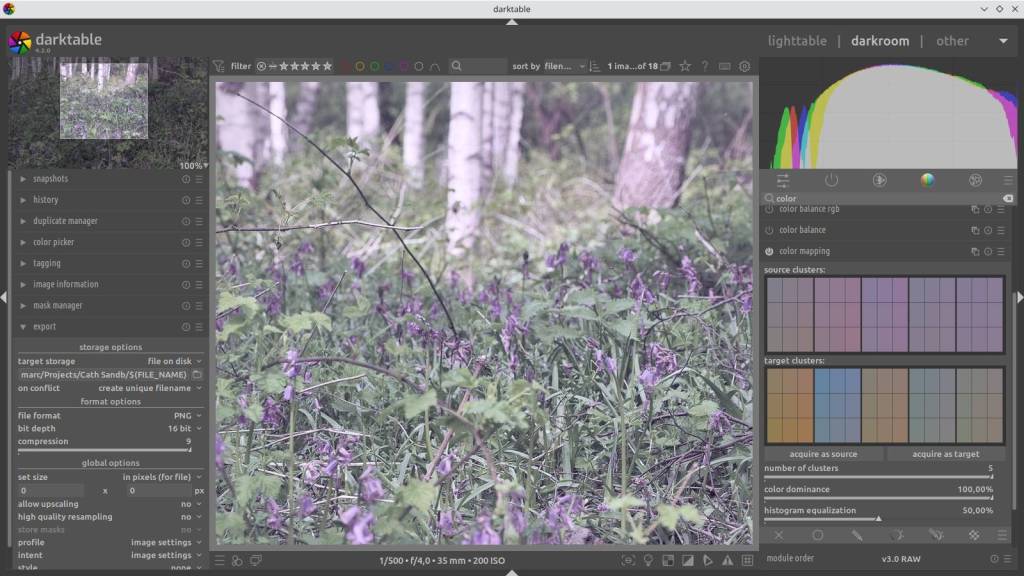
Task: Toggle softproofing icon
Action: (708, 560)
